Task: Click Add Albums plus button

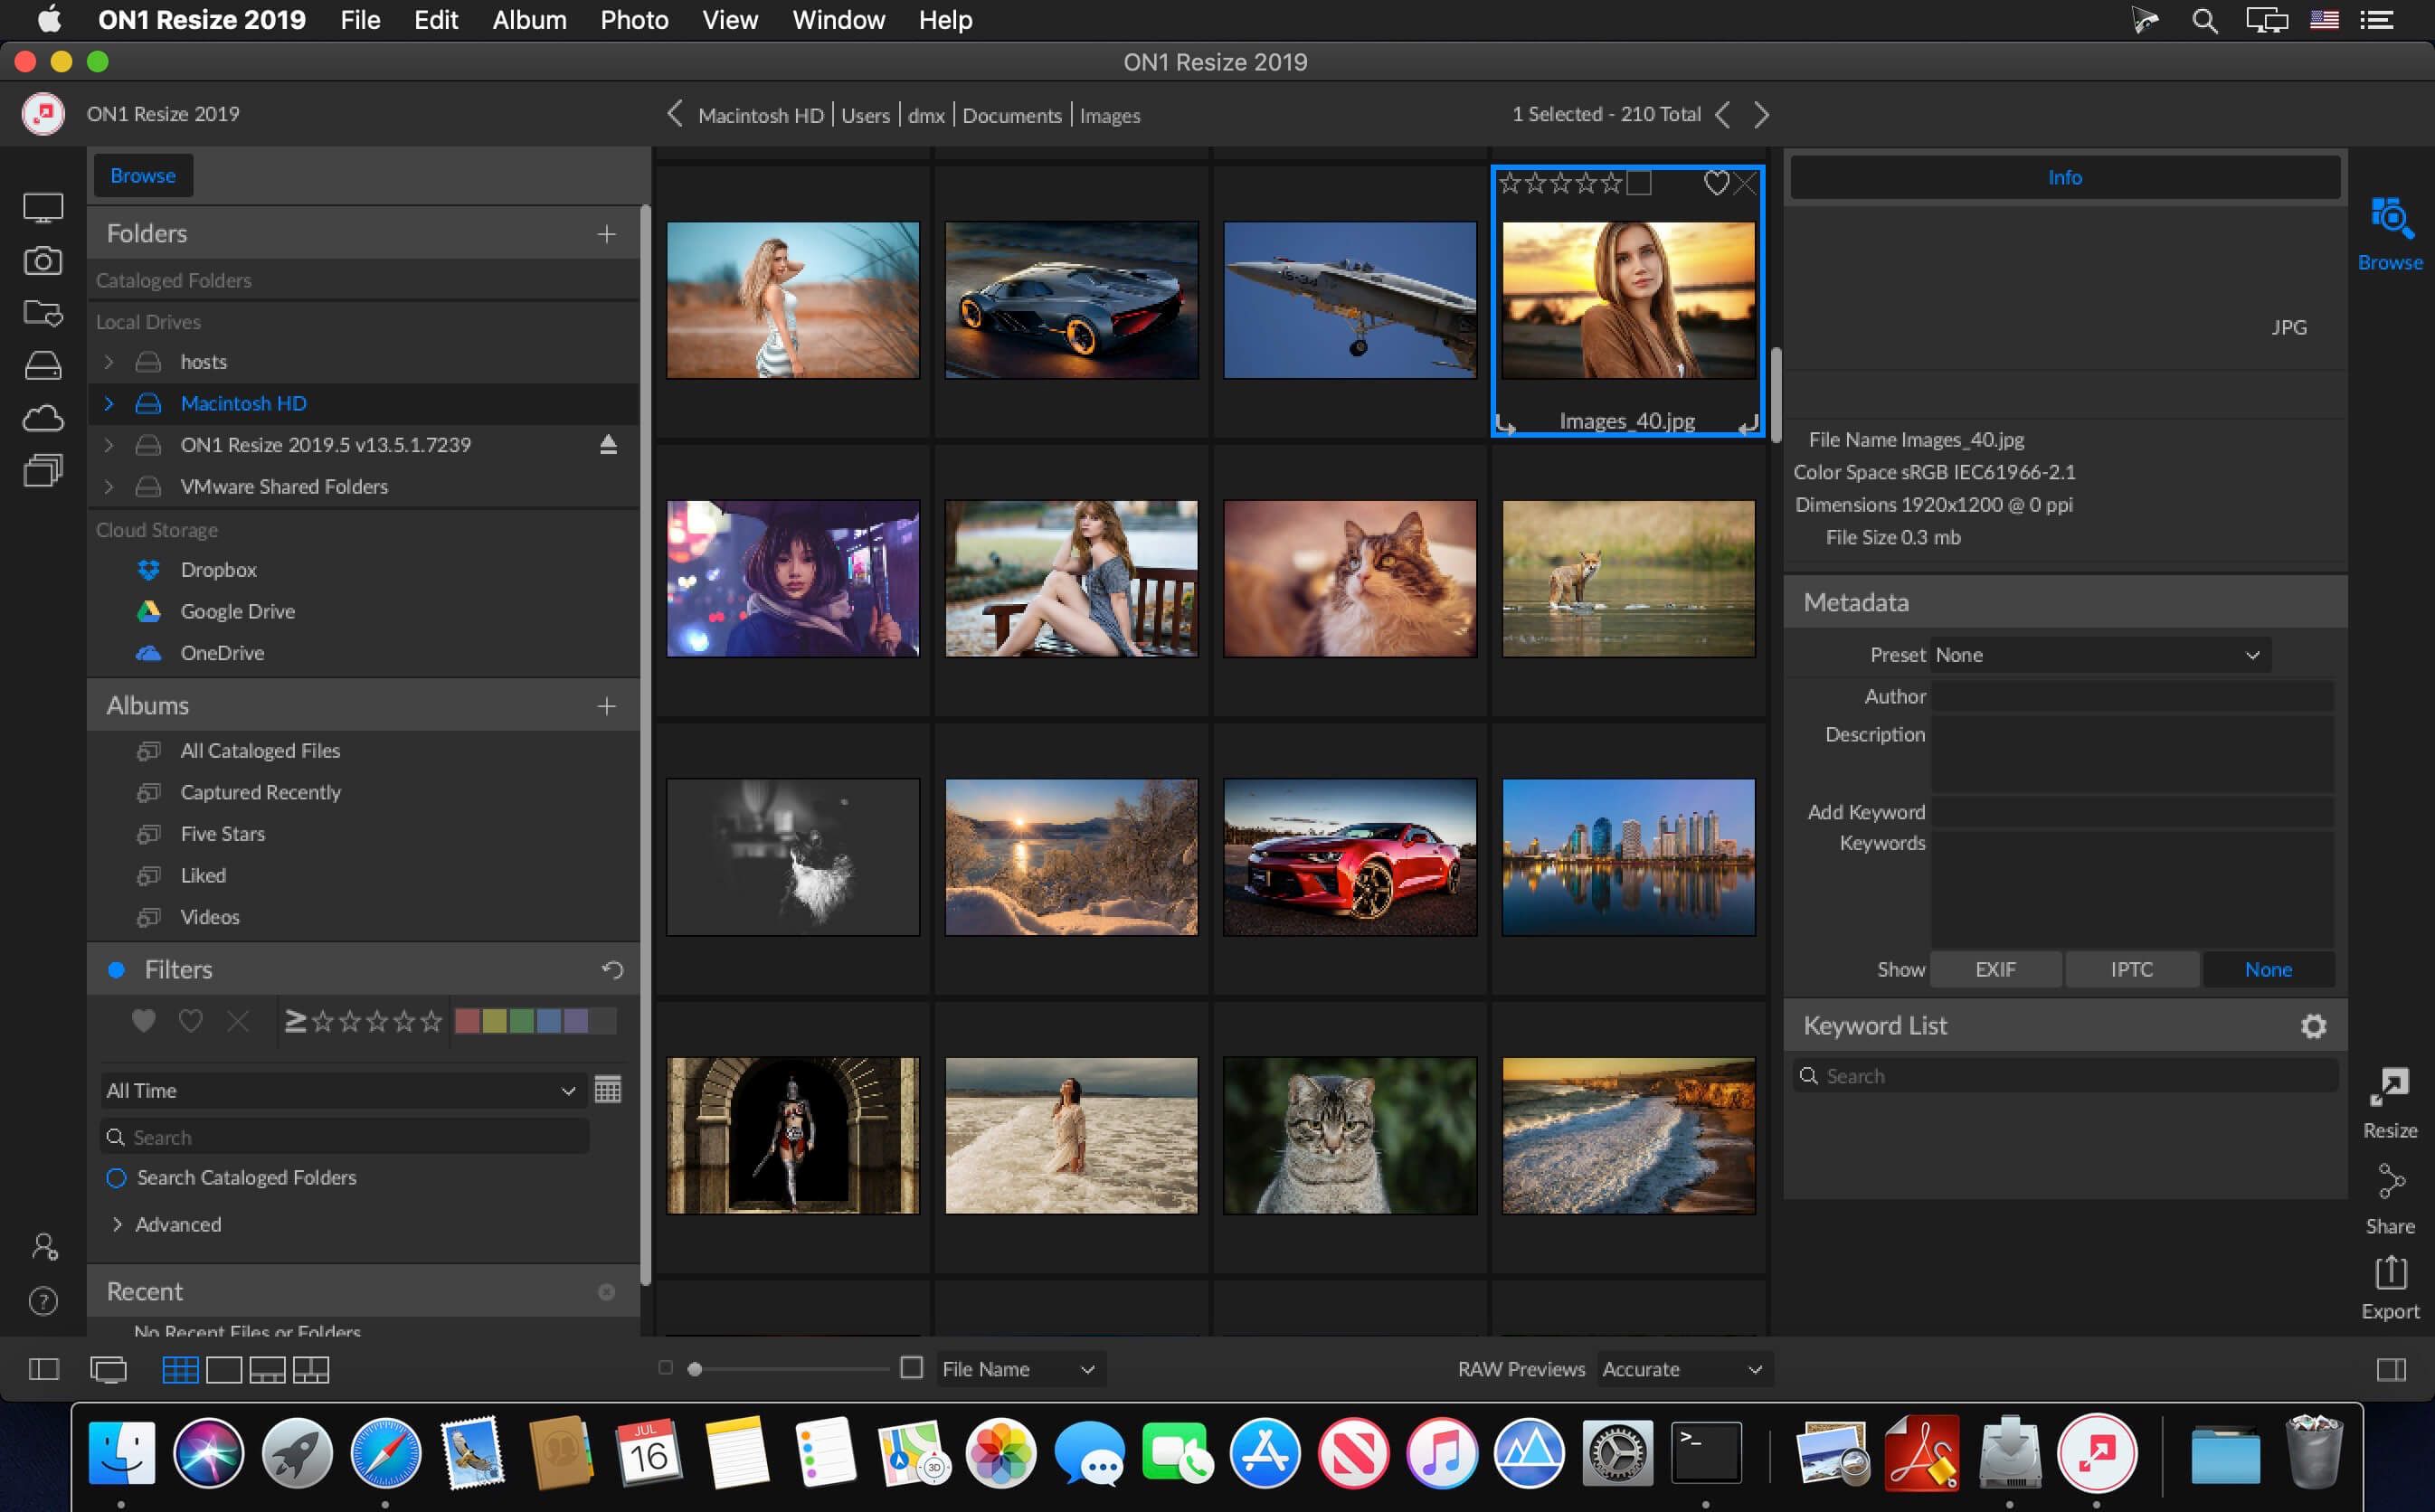Action: (x=606, y=707)
